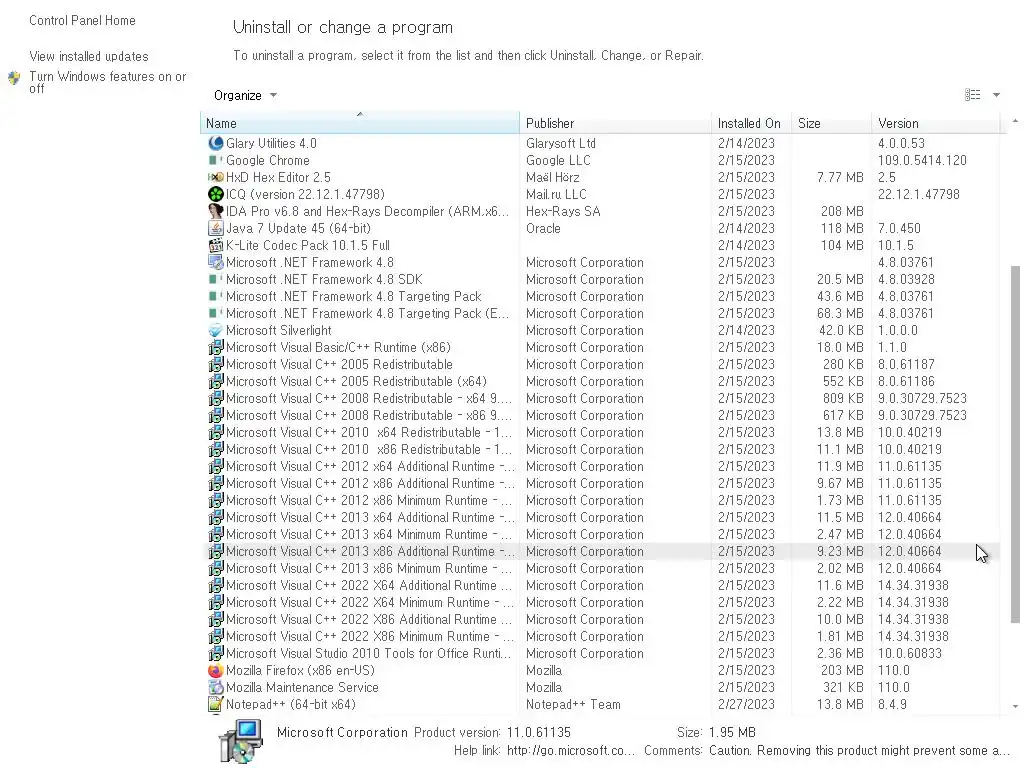Screen dimensions: 1024x768
Task: Sort the list by the Publisher column
Action: pos(616,123)
